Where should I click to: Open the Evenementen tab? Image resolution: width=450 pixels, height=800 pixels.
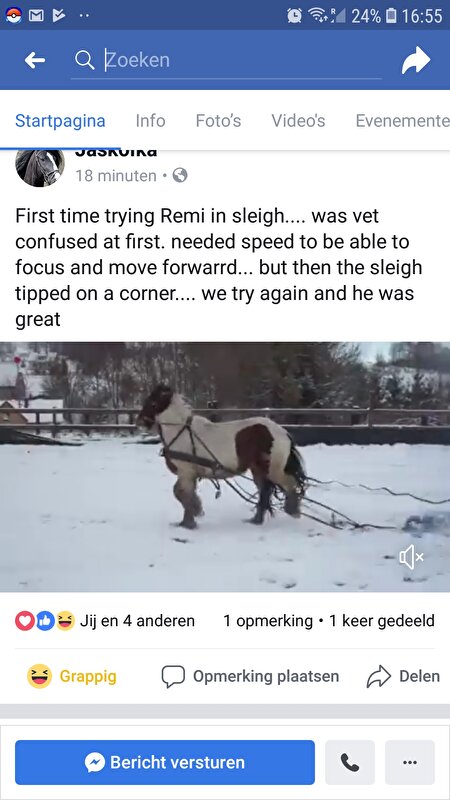click(403, 121)
